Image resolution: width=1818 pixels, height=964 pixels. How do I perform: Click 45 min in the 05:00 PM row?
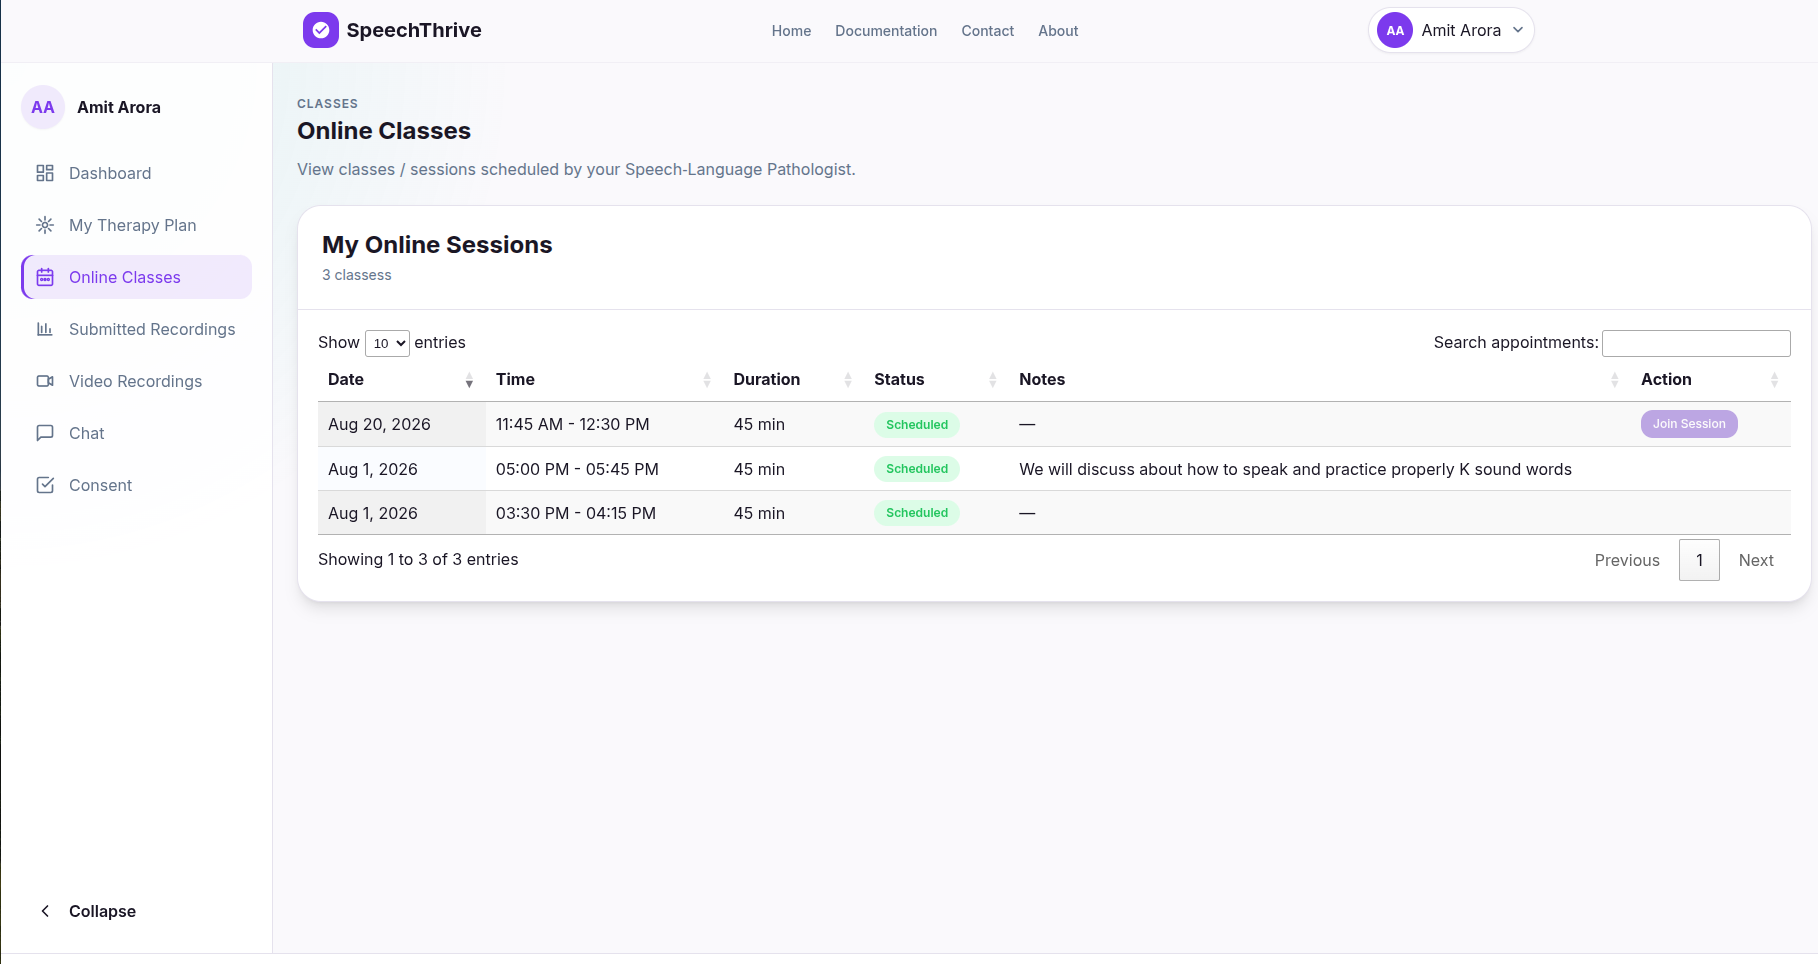point(759,469)
